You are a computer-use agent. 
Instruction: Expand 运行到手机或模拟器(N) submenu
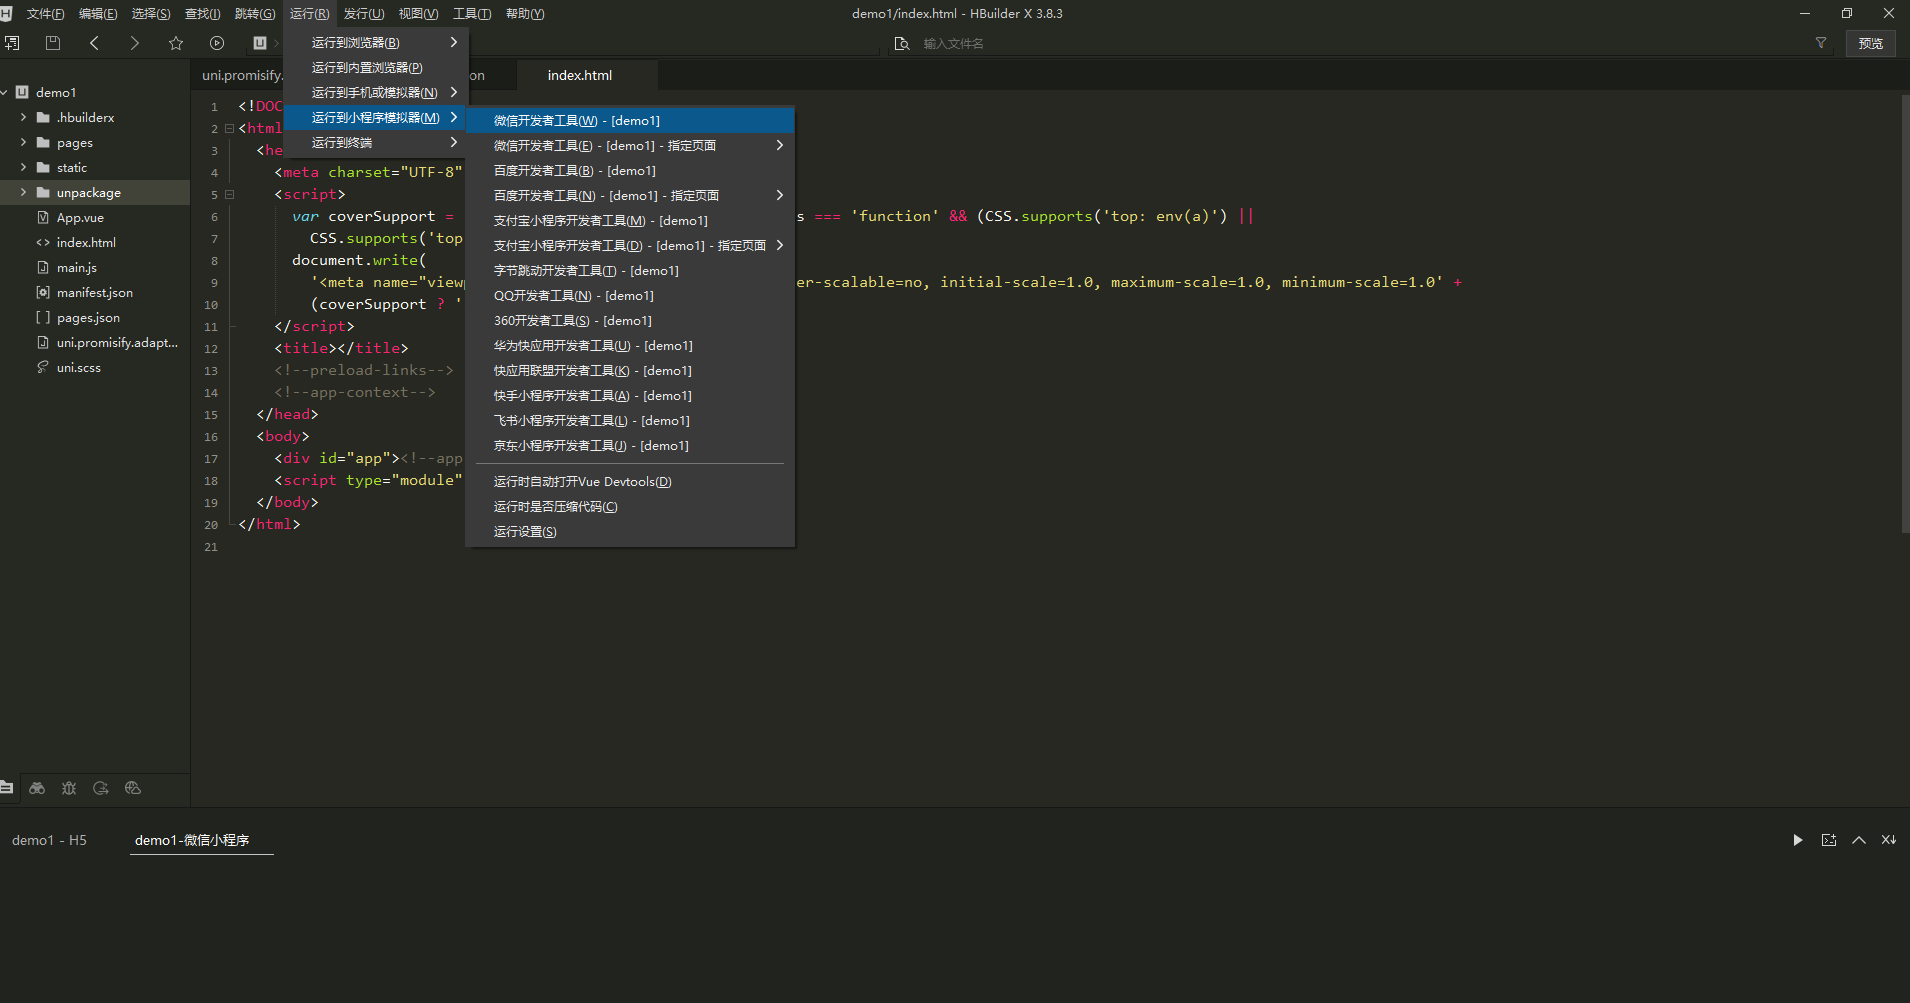[x=376, y=92]
